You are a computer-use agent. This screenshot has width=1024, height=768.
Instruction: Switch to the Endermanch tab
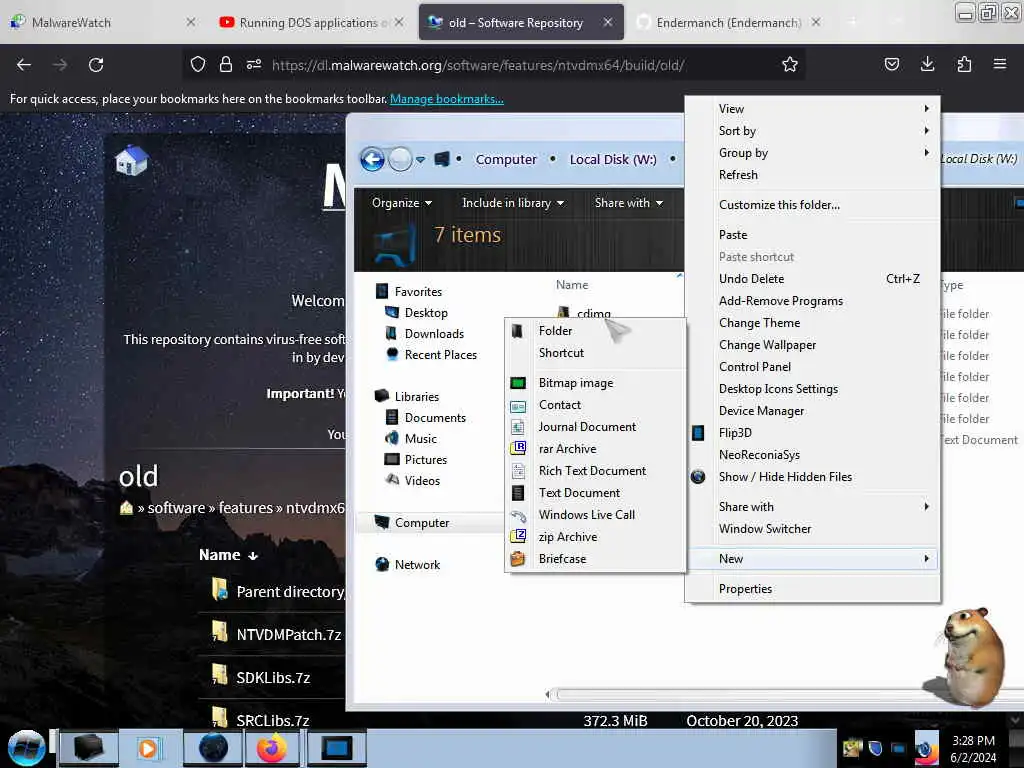728,22
